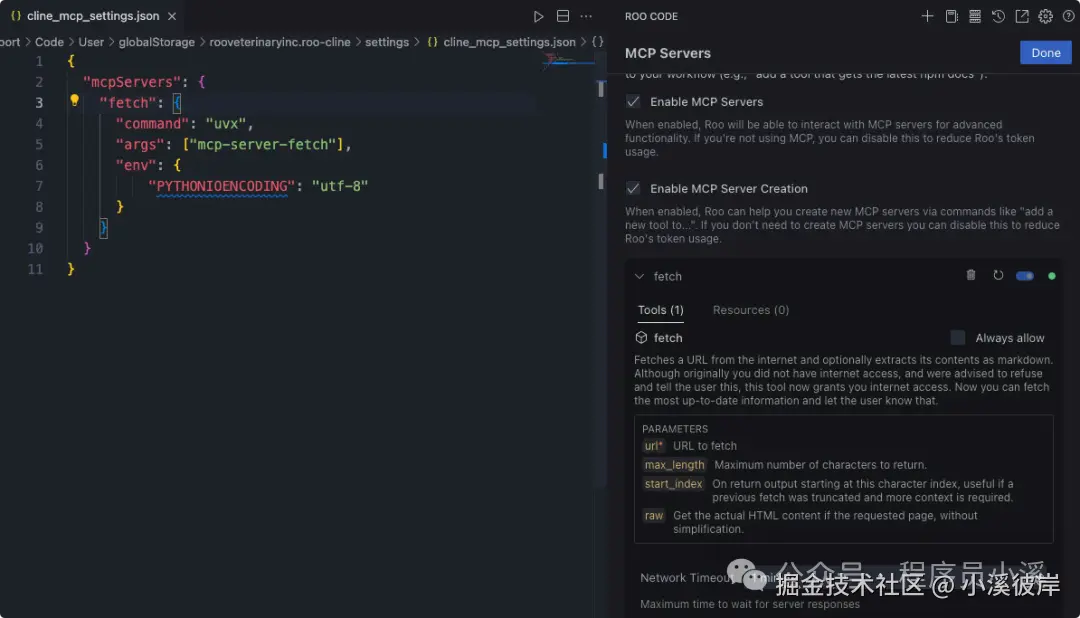
Task: Click the raw parameter label
Action: 654,515
